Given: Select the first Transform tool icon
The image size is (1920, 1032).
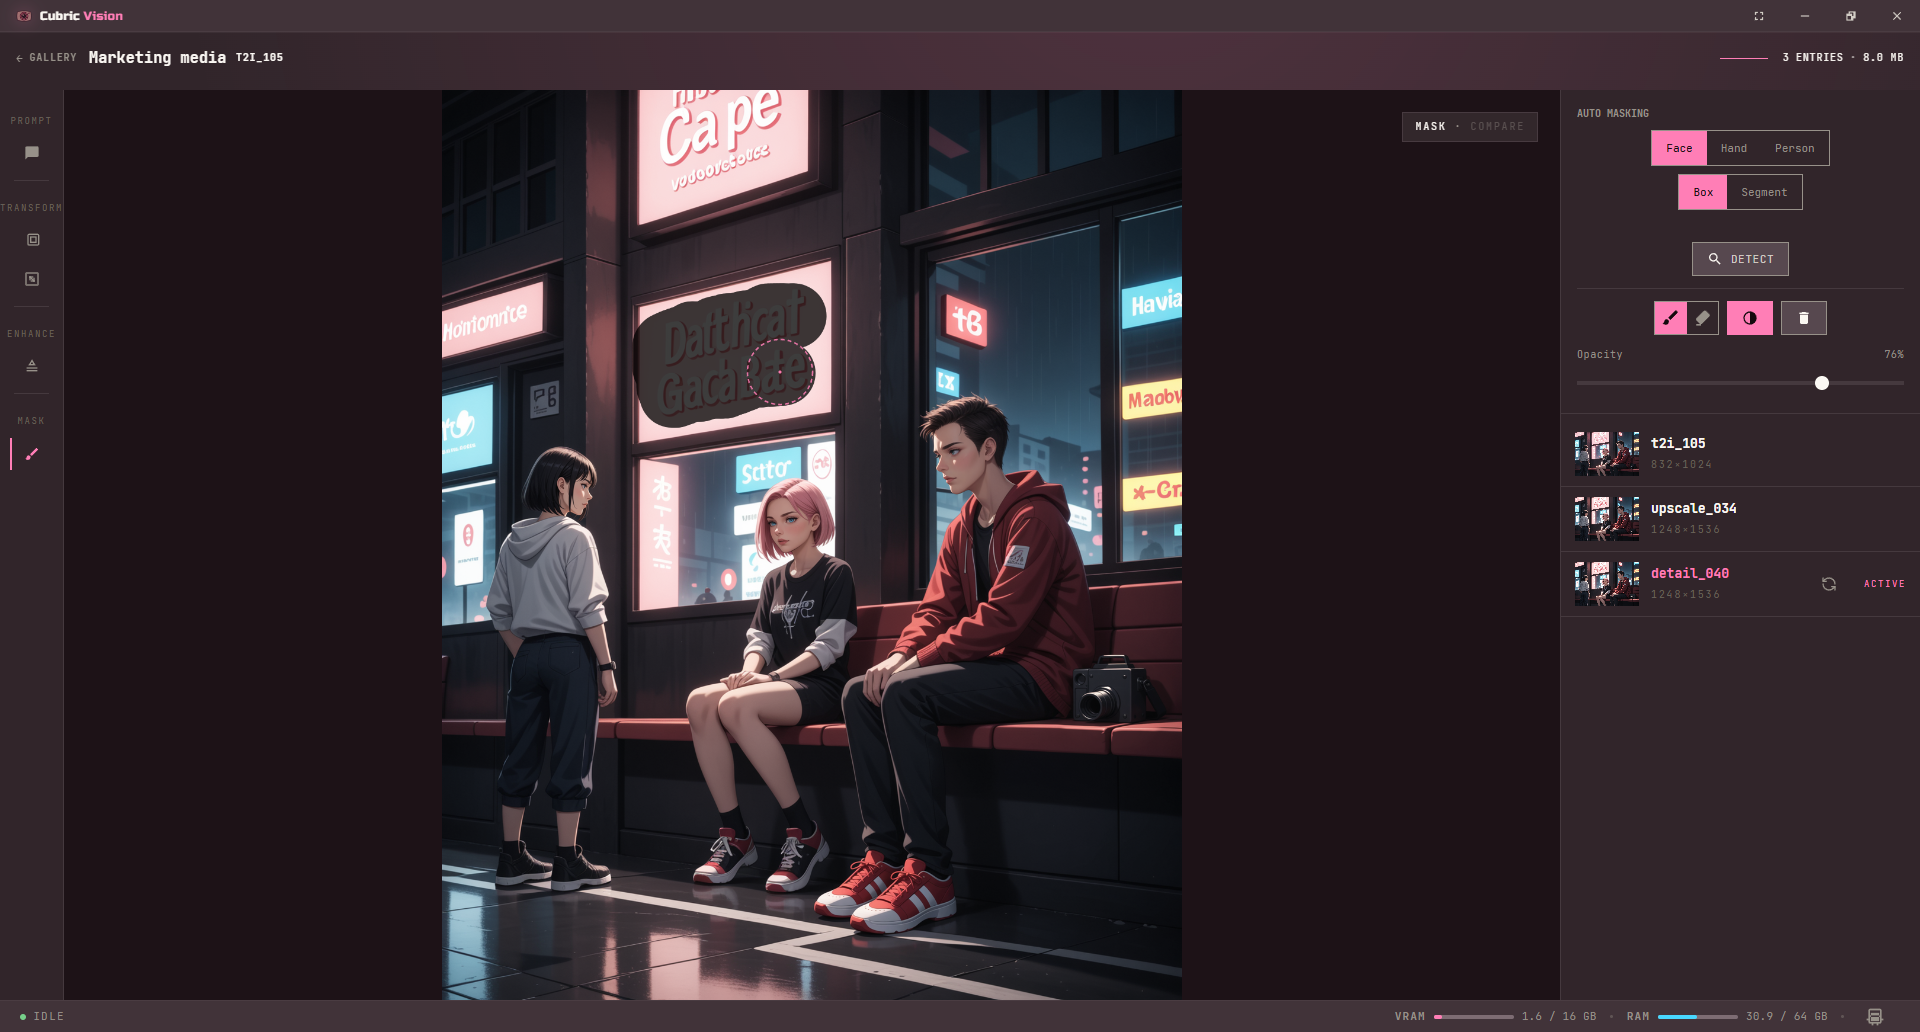Looking at the screenshot, I should pyautogui.click(x=33, y=240).
